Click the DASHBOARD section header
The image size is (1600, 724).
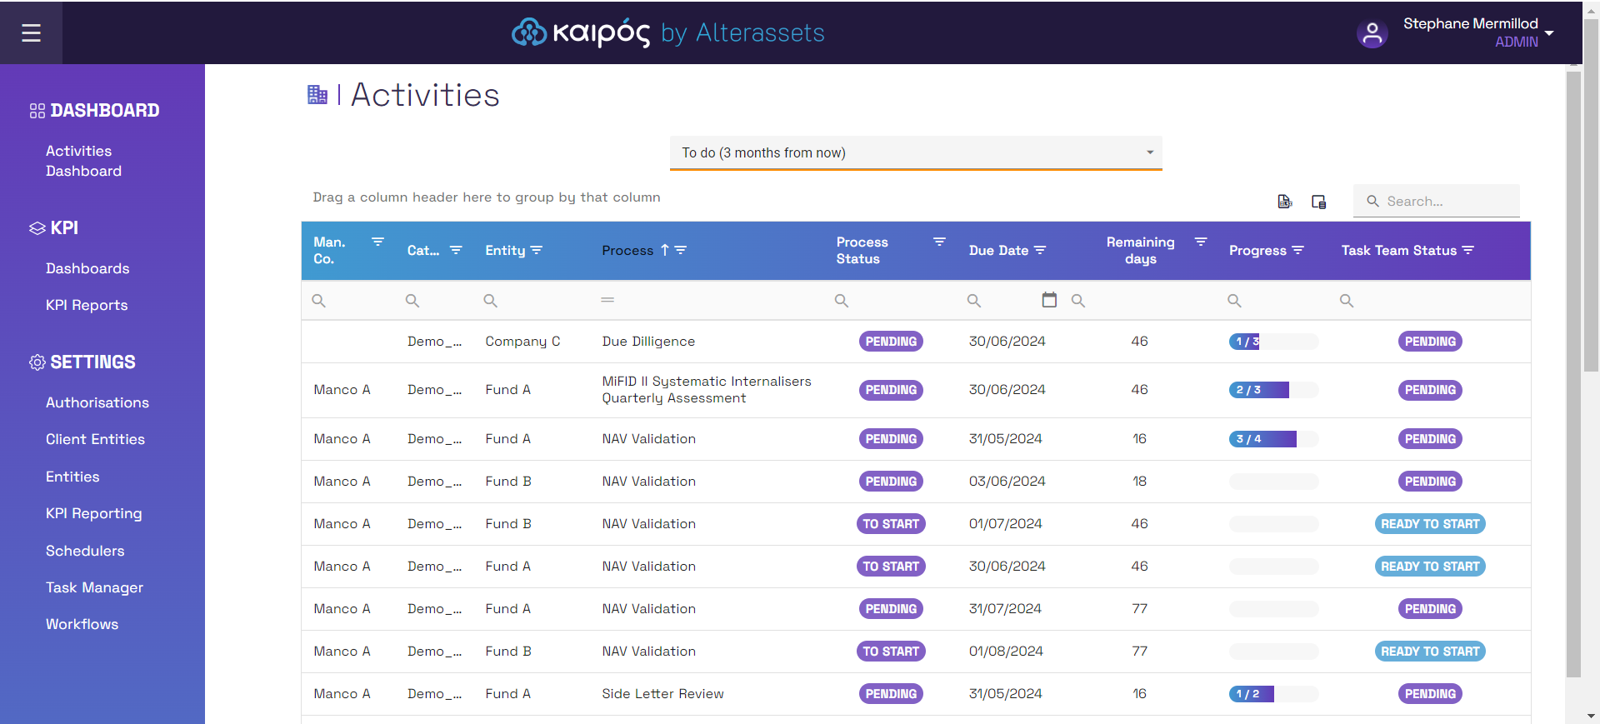pyautogui.click(x=95, y=111)
